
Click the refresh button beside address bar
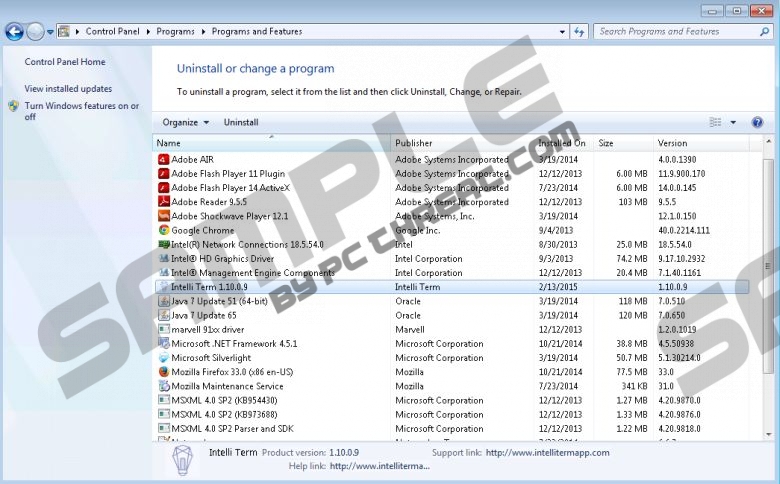[579, 32]
